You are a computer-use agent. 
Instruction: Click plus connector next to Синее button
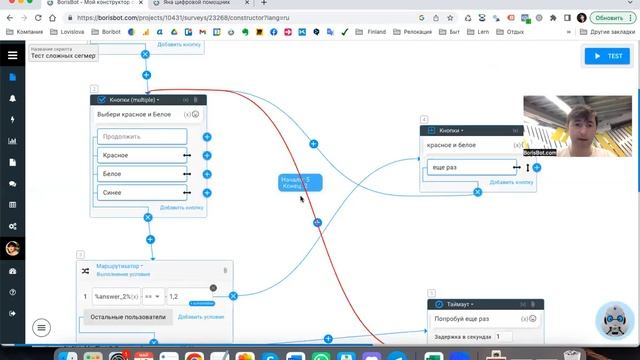[x=207, y=193]
